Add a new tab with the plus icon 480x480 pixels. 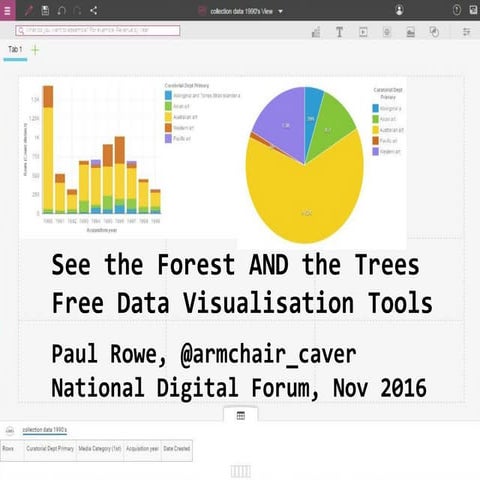35,50
